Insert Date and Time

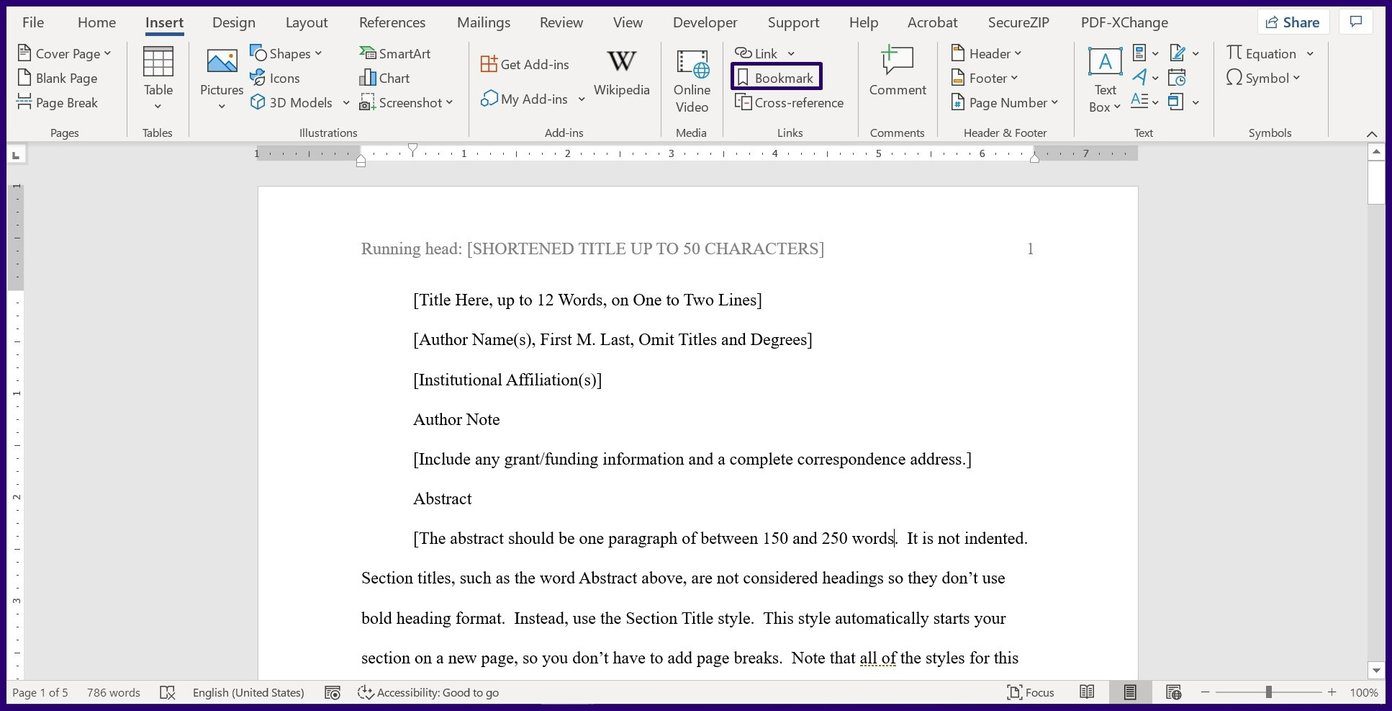point(1177,77)
